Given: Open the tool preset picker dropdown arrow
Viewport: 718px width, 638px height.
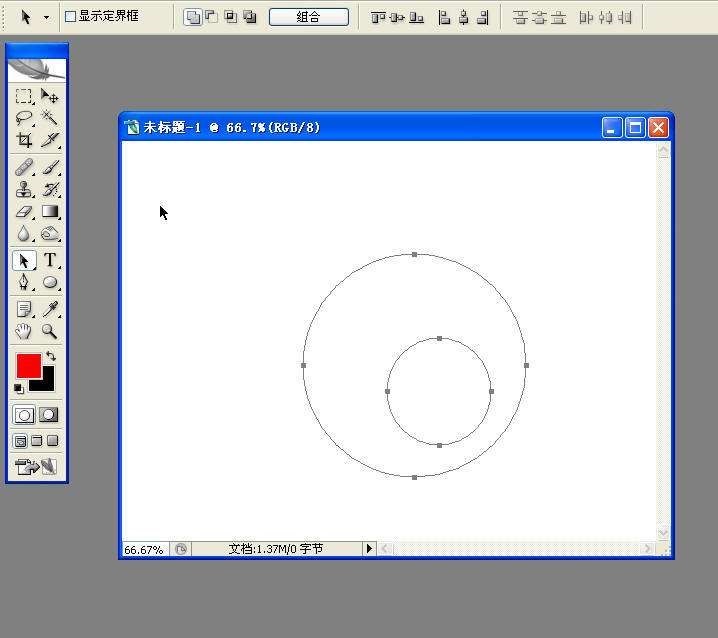Looking at the screenshot, I should click(46, 17).
